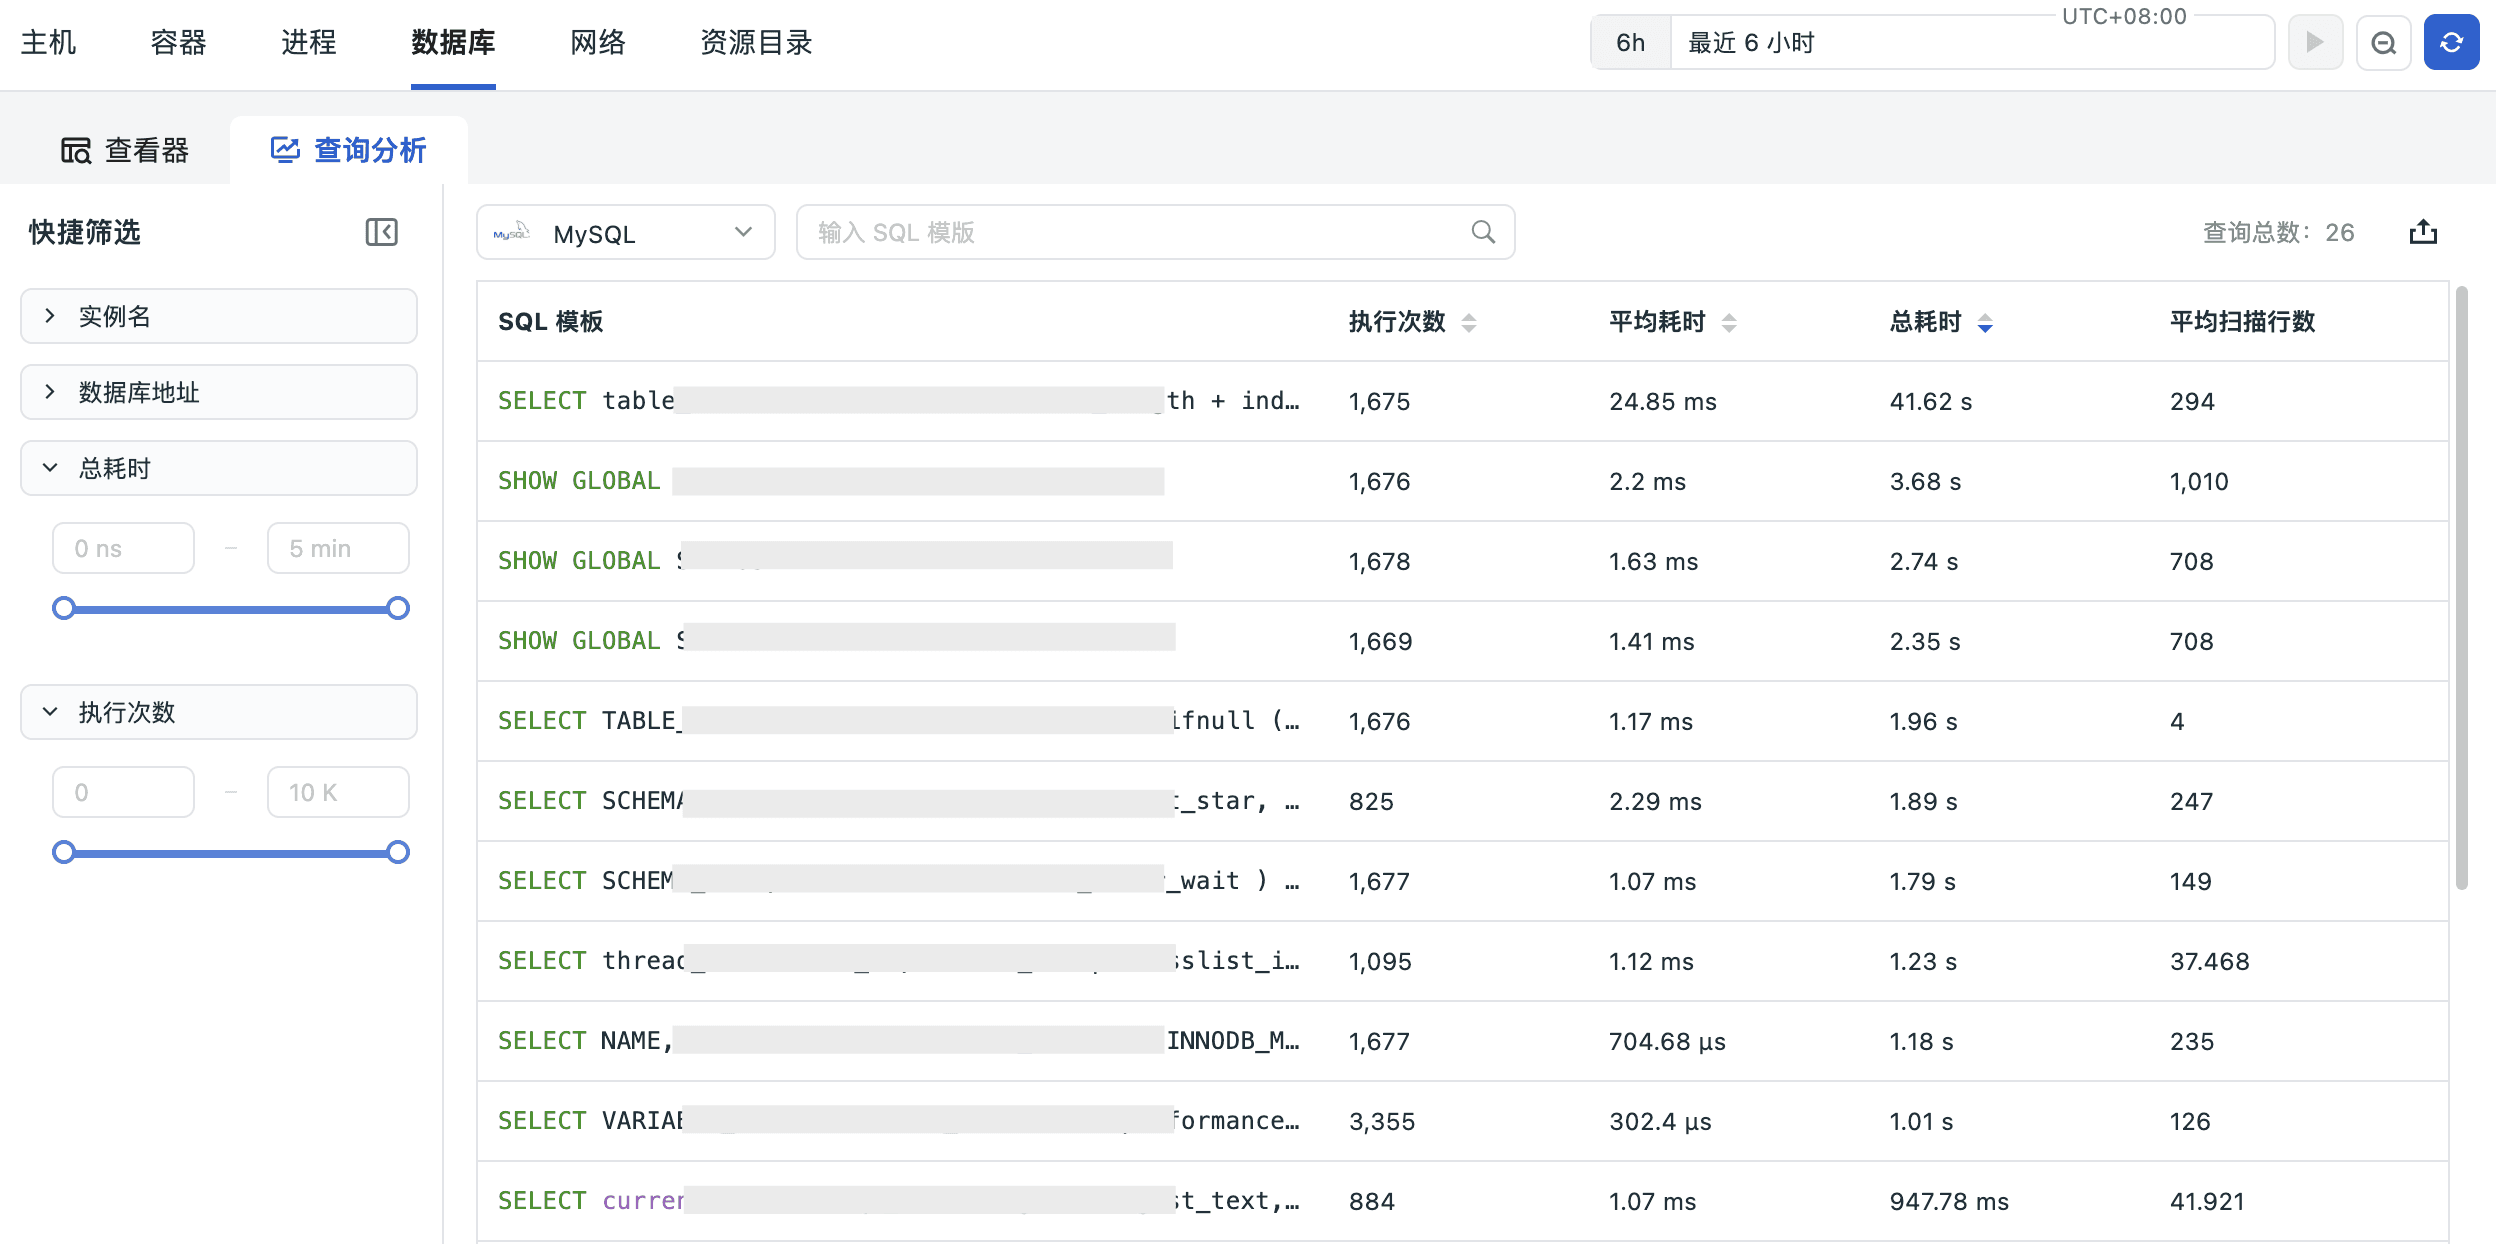Click the 24.85 ms average time cell

click(1662, 402)
